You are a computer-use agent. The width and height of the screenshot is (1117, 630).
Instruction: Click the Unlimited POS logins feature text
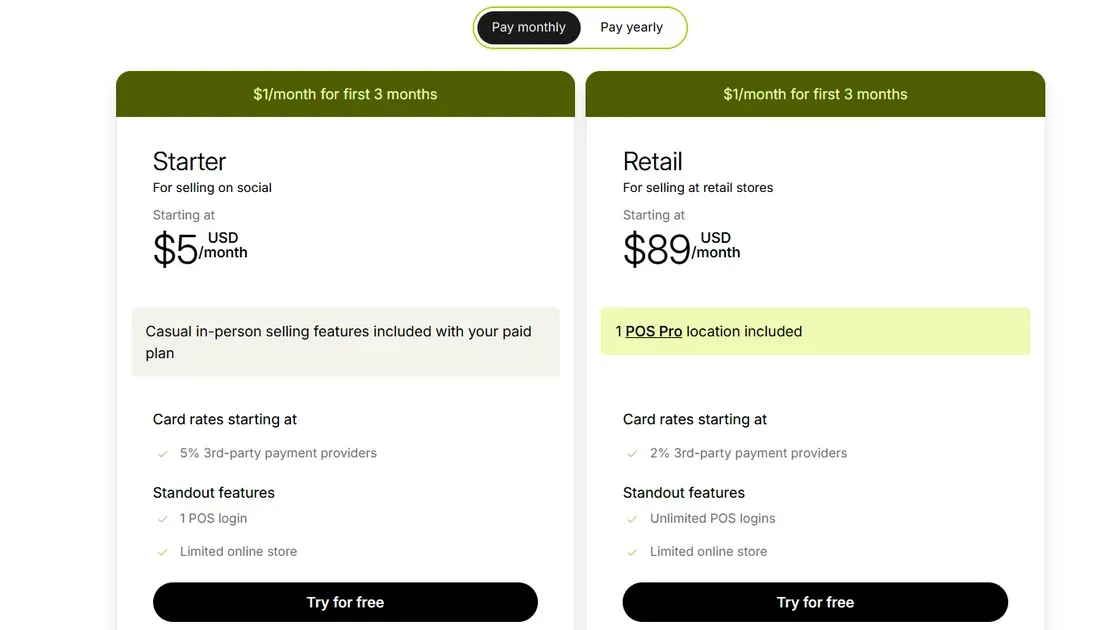[x=712, y=518]
